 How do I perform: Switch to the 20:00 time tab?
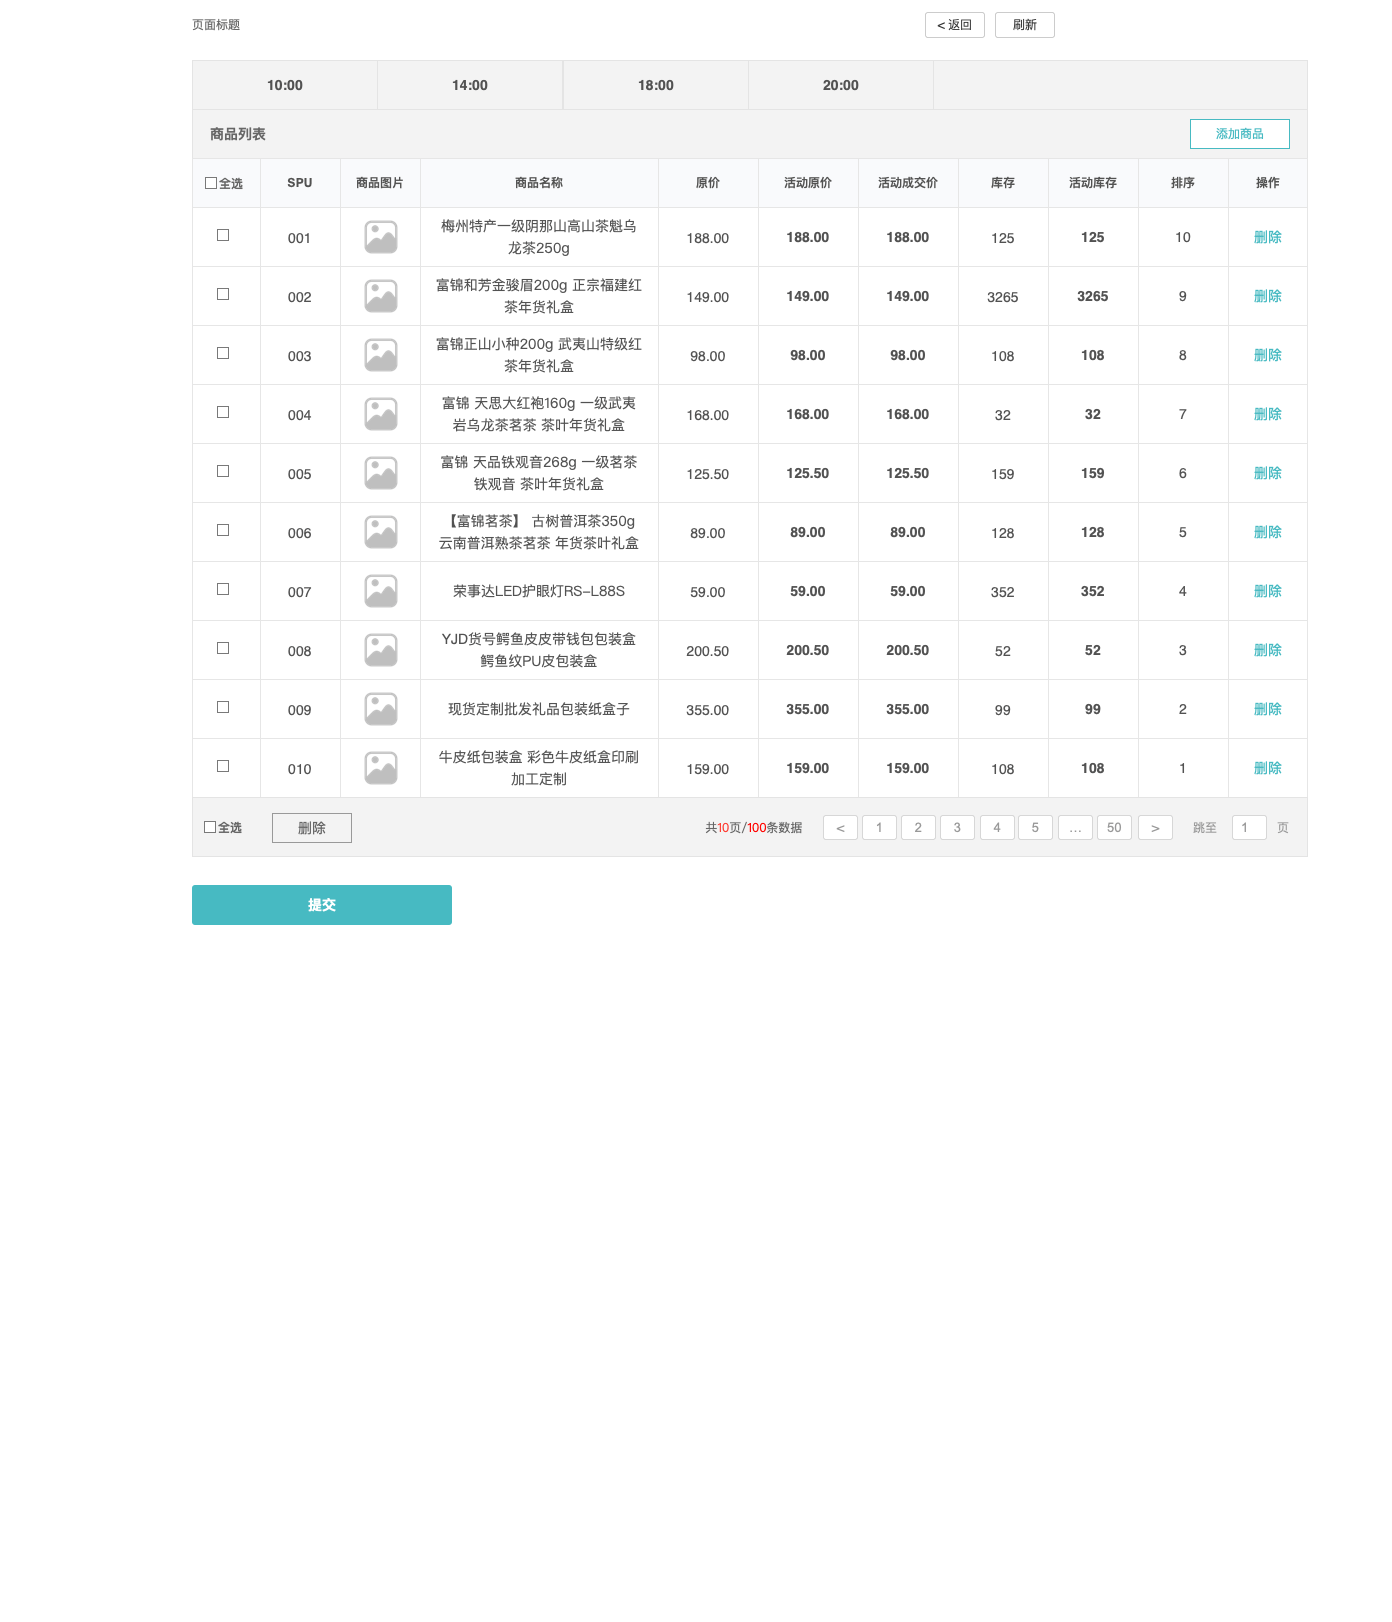tap(841, 85)
